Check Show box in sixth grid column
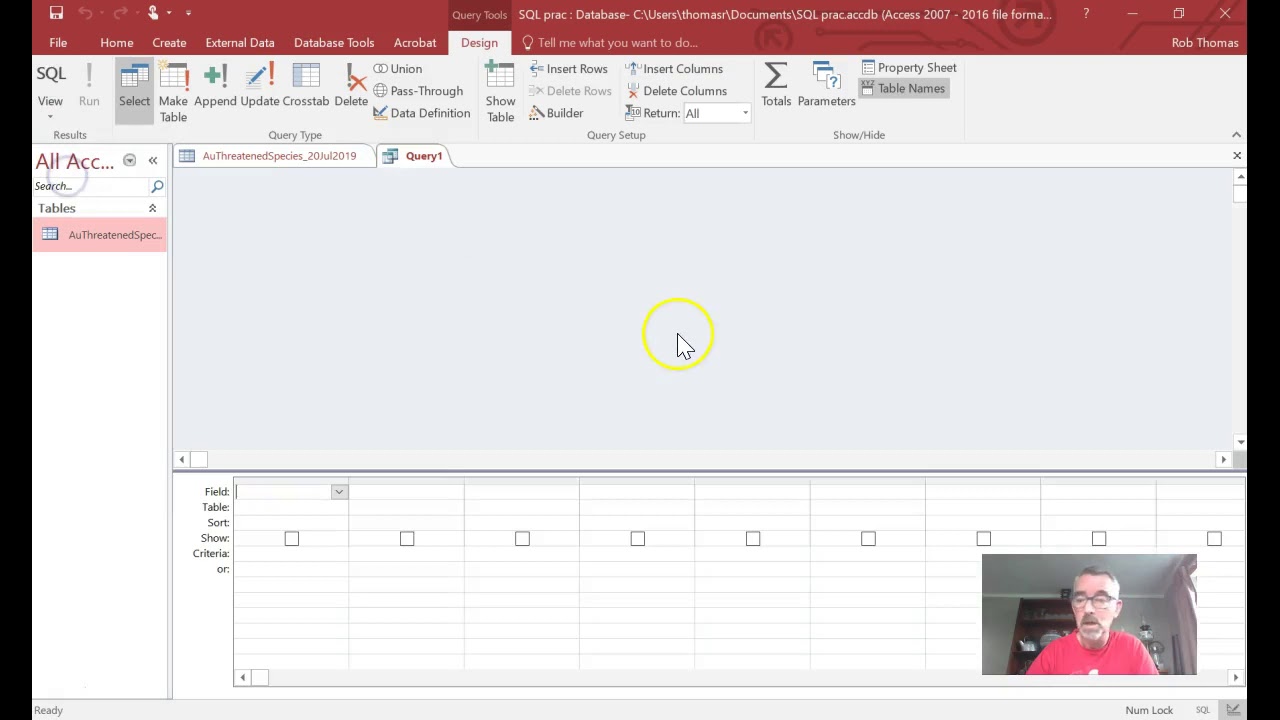Screen dimensions: 1280x720 tap(868, 539)
